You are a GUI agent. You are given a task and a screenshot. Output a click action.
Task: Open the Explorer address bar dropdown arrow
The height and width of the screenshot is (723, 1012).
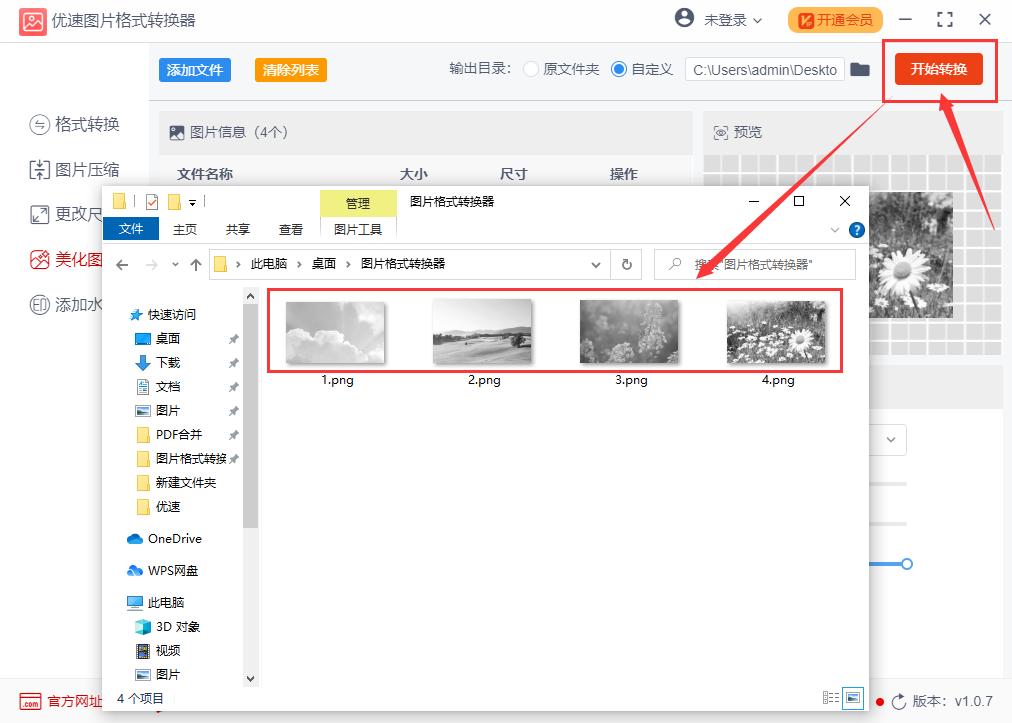pyautogui.click(x=596, y=264)
